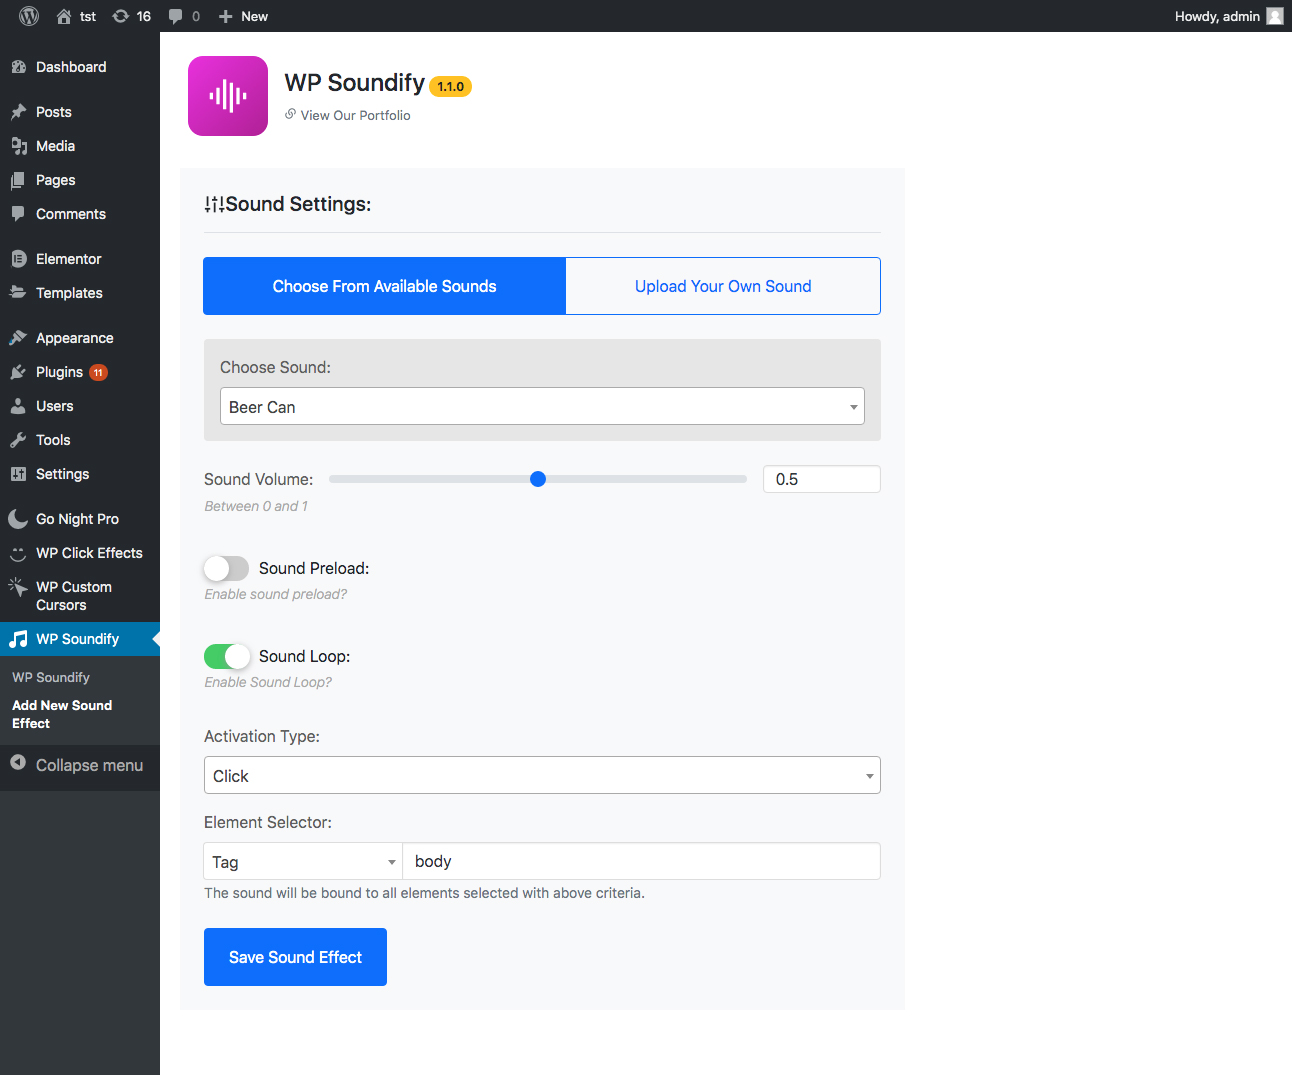Viewport: 1292px width, 1075px height.
Task: Click the updates icon showing 16
Action: click(x=121, y=16)
